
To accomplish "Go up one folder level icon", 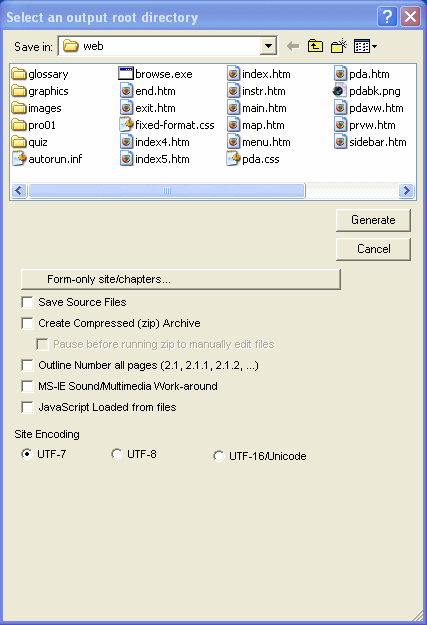I will coord(315,46).
